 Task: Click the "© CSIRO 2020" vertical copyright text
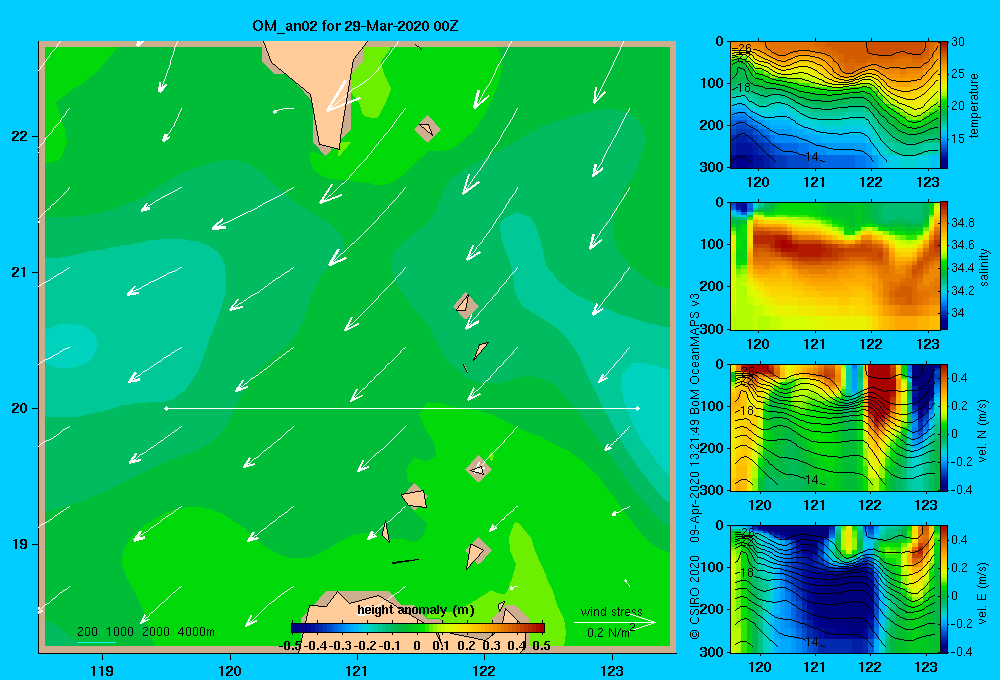695,596
